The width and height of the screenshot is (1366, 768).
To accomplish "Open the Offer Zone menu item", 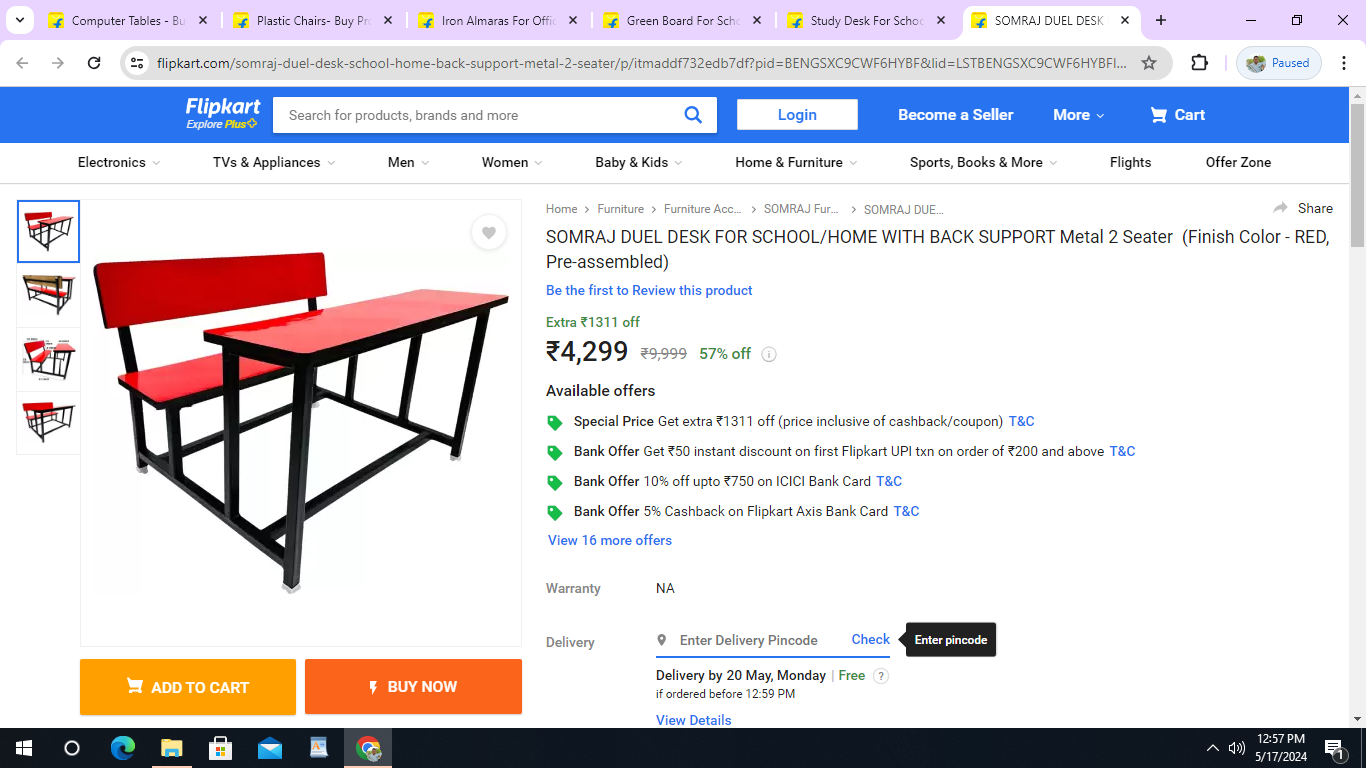I will point(1238,162).
